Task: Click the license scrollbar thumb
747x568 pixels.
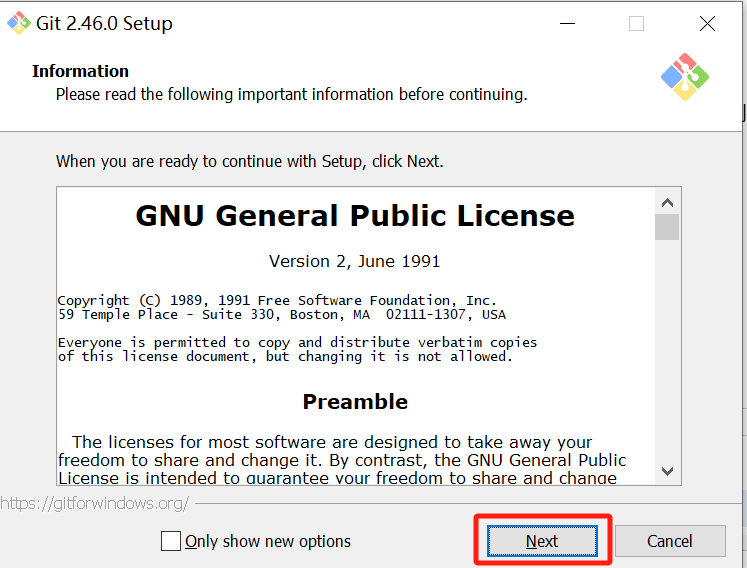Action: [x=667, y=227]
